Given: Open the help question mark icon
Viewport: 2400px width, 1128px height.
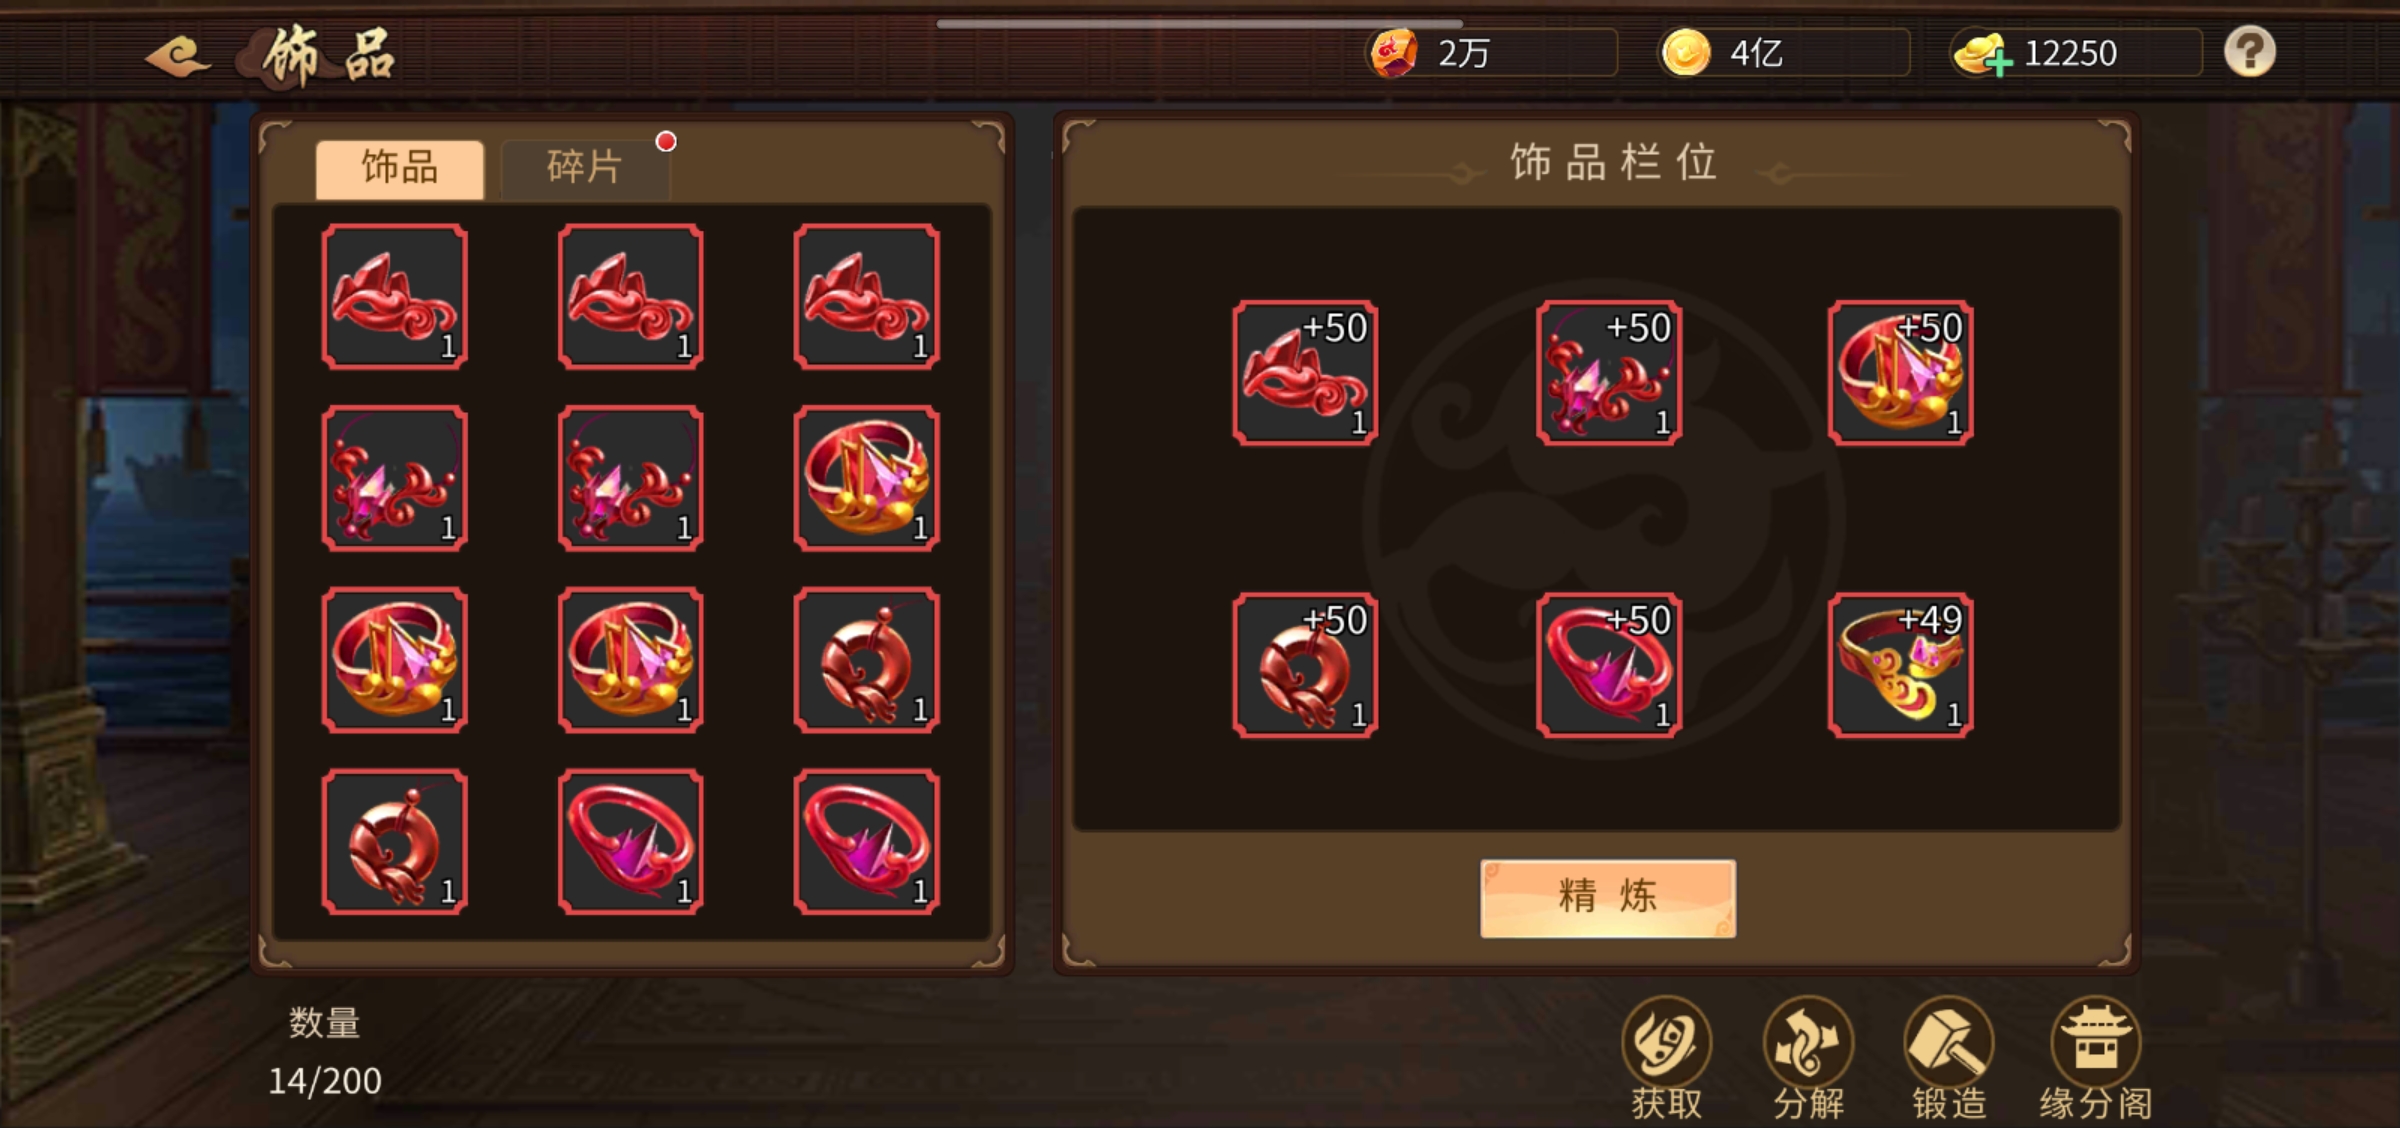Looking at the screenshot, I should 2250,52.
